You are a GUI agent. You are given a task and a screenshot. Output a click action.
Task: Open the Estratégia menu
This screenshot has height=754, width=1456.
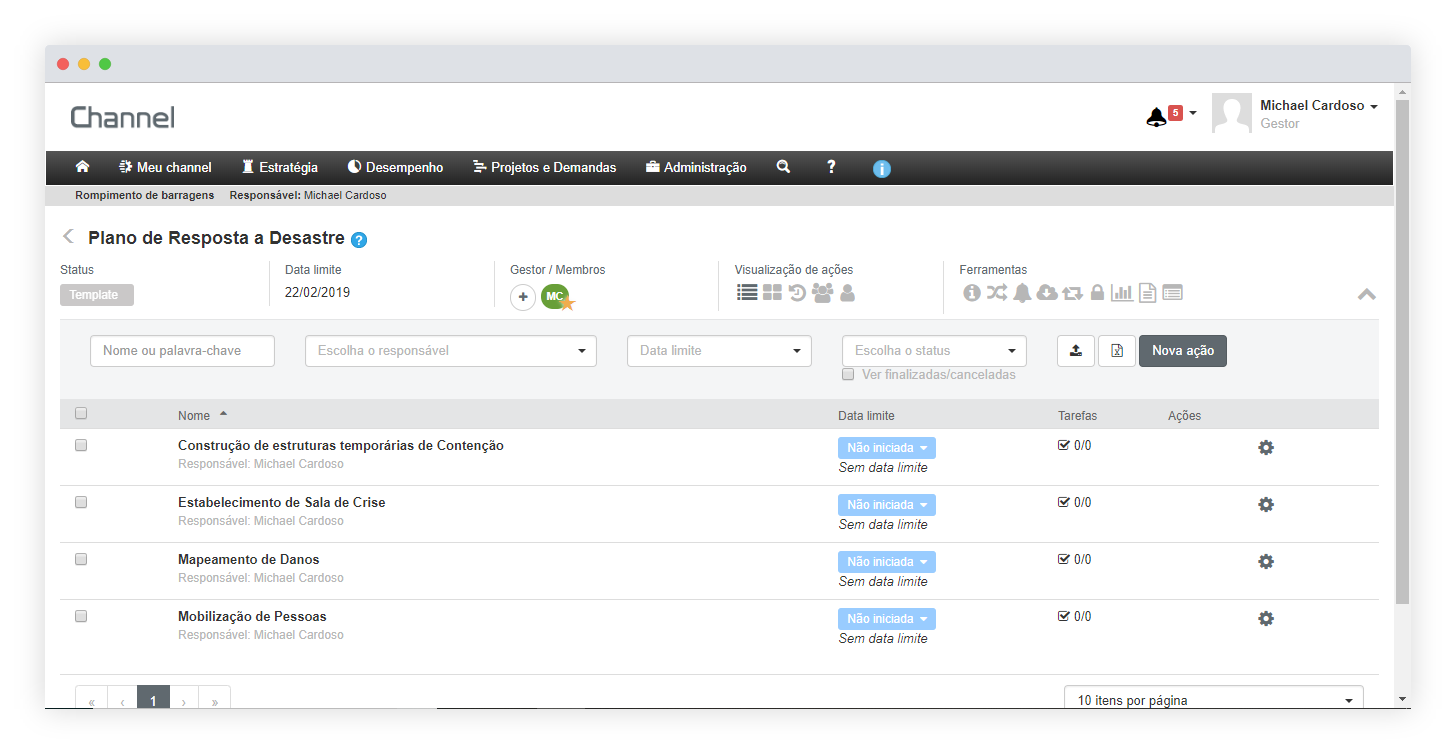(279, 167)
